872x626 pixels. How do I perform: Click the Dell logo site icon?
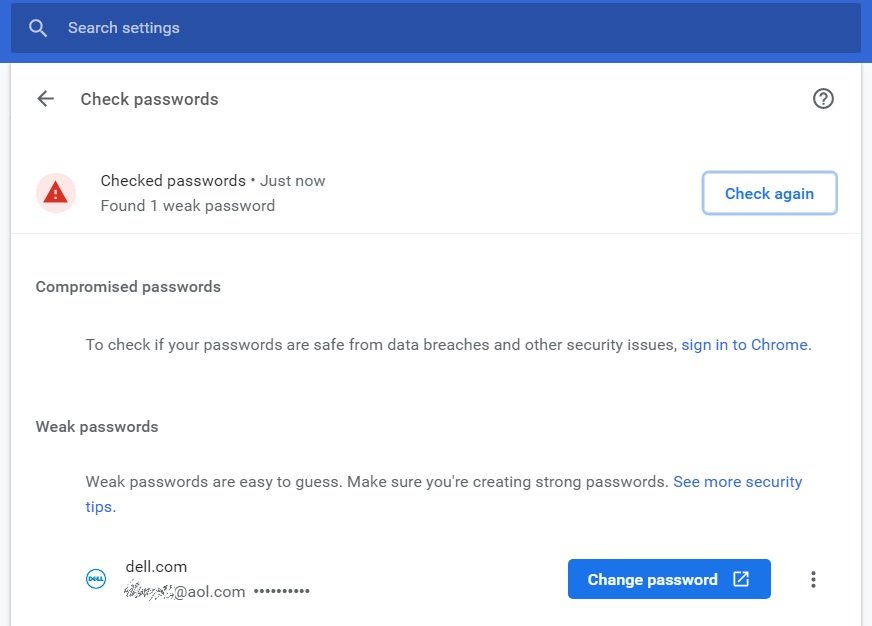pyautogui.click(x=96, y=579)
